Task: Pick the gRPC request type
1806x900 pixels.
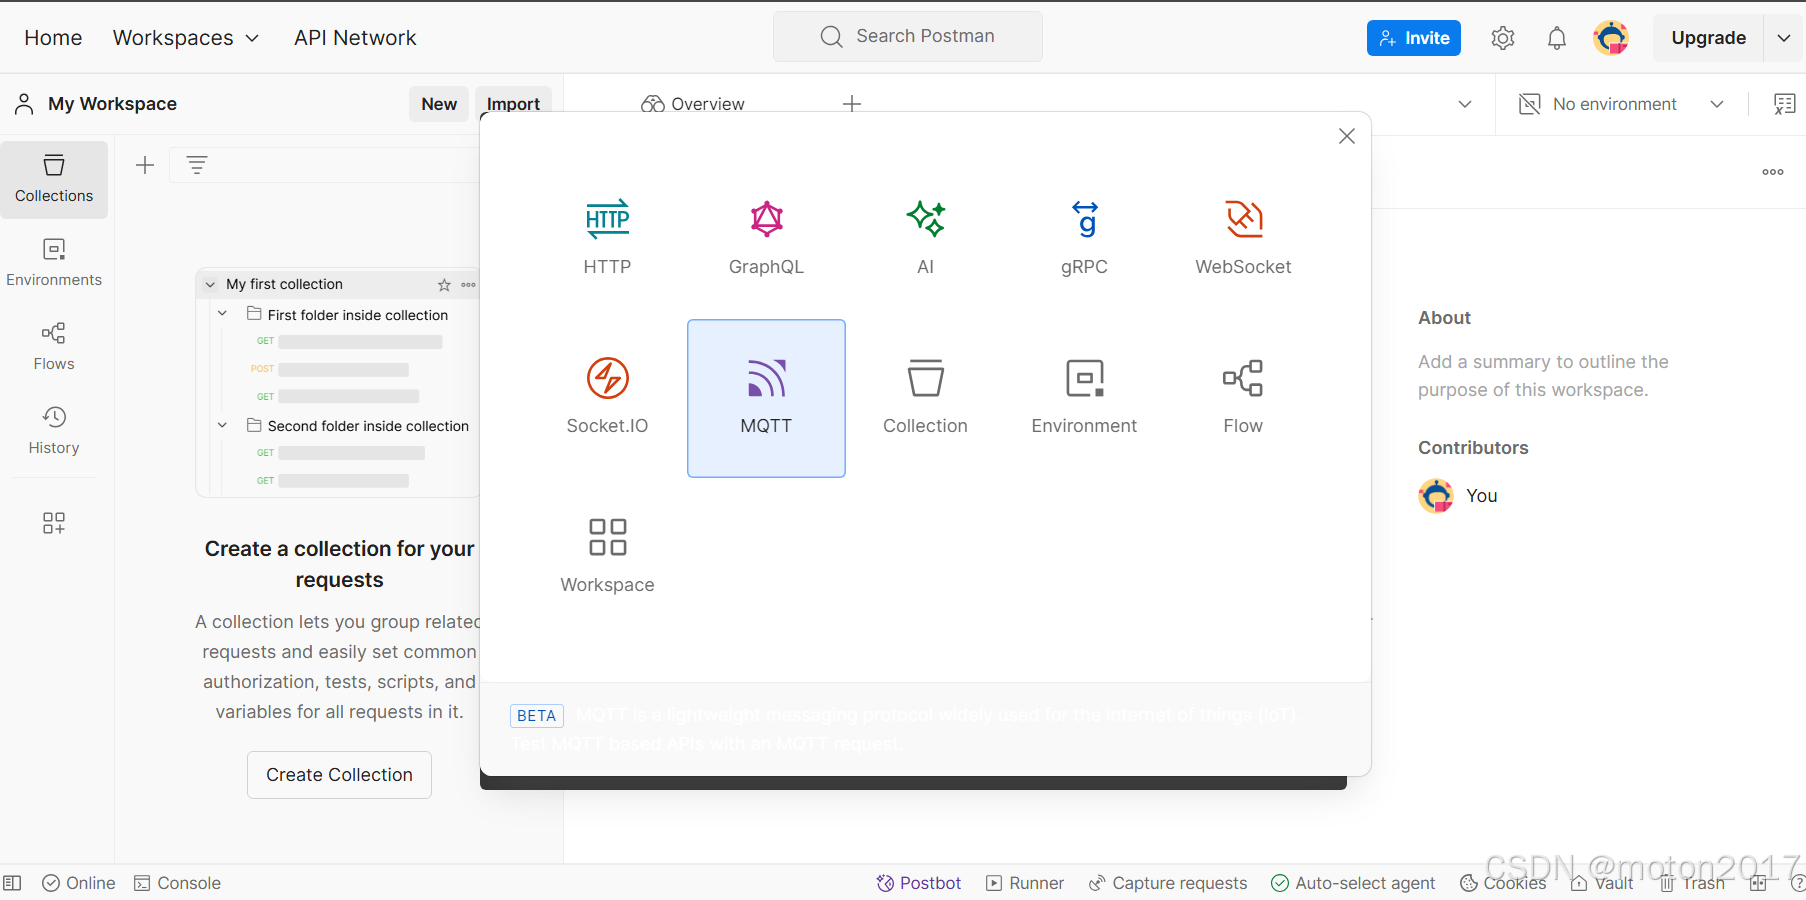Action: point(1084,238)
